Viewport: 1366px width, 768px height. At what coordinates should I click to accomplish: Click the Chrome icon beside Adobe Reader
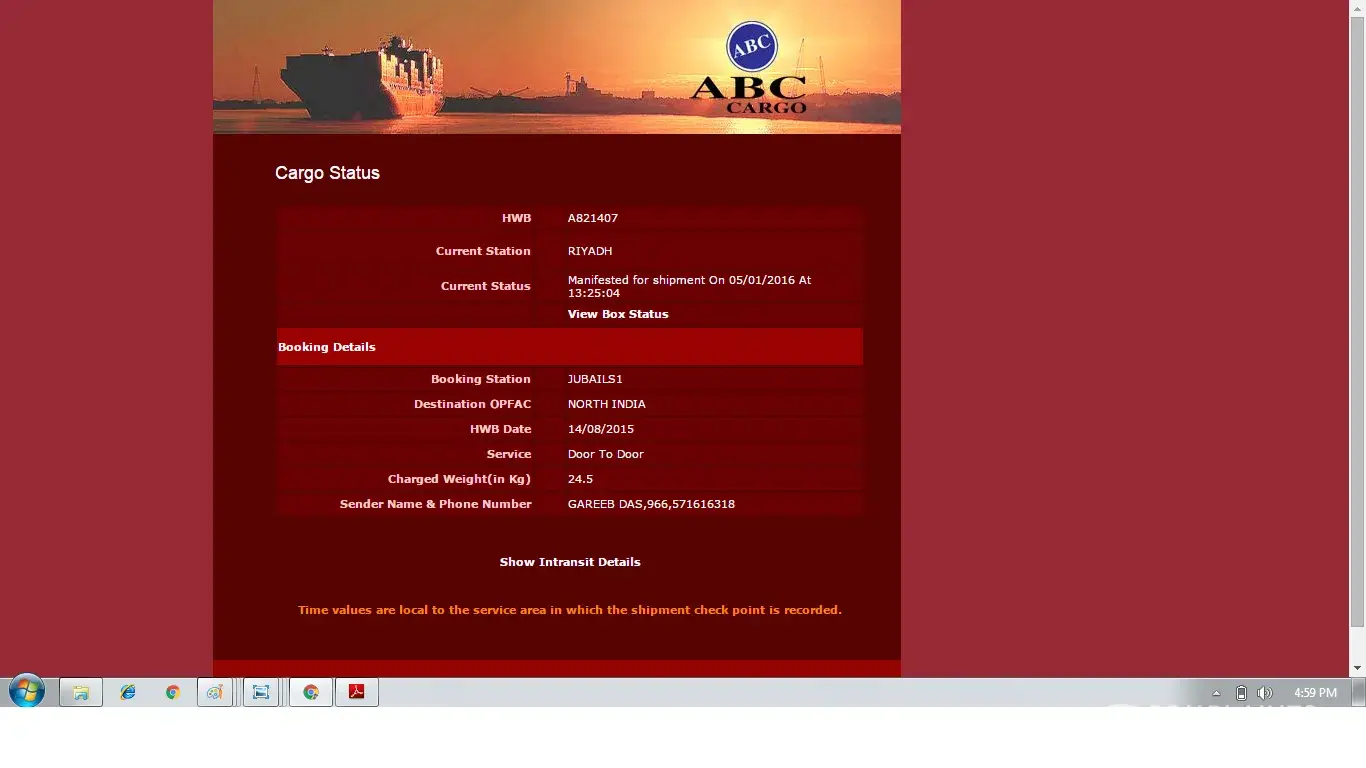[x=311, y=692]
